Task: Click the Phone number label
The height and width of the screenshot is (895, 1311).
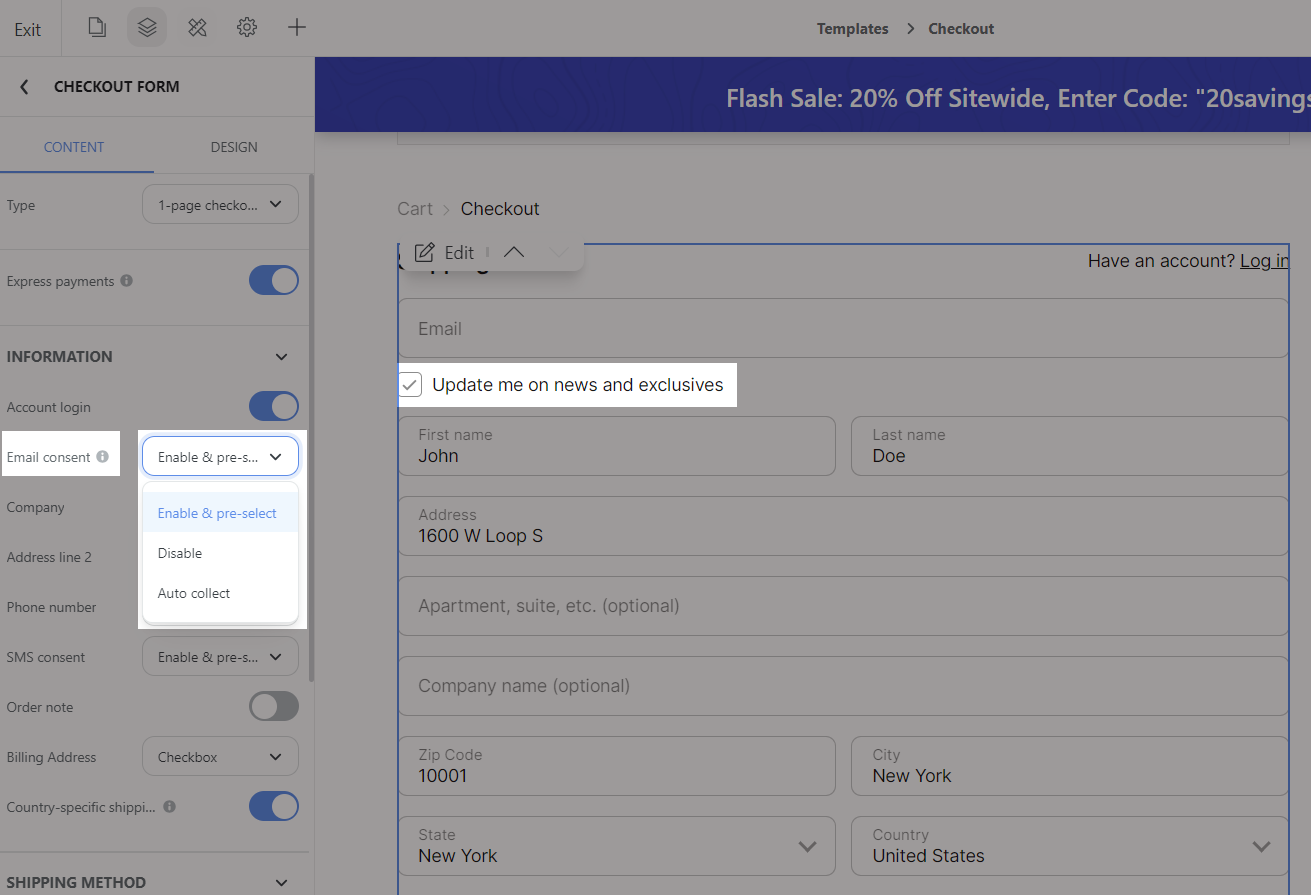Action: coord(52,607)
